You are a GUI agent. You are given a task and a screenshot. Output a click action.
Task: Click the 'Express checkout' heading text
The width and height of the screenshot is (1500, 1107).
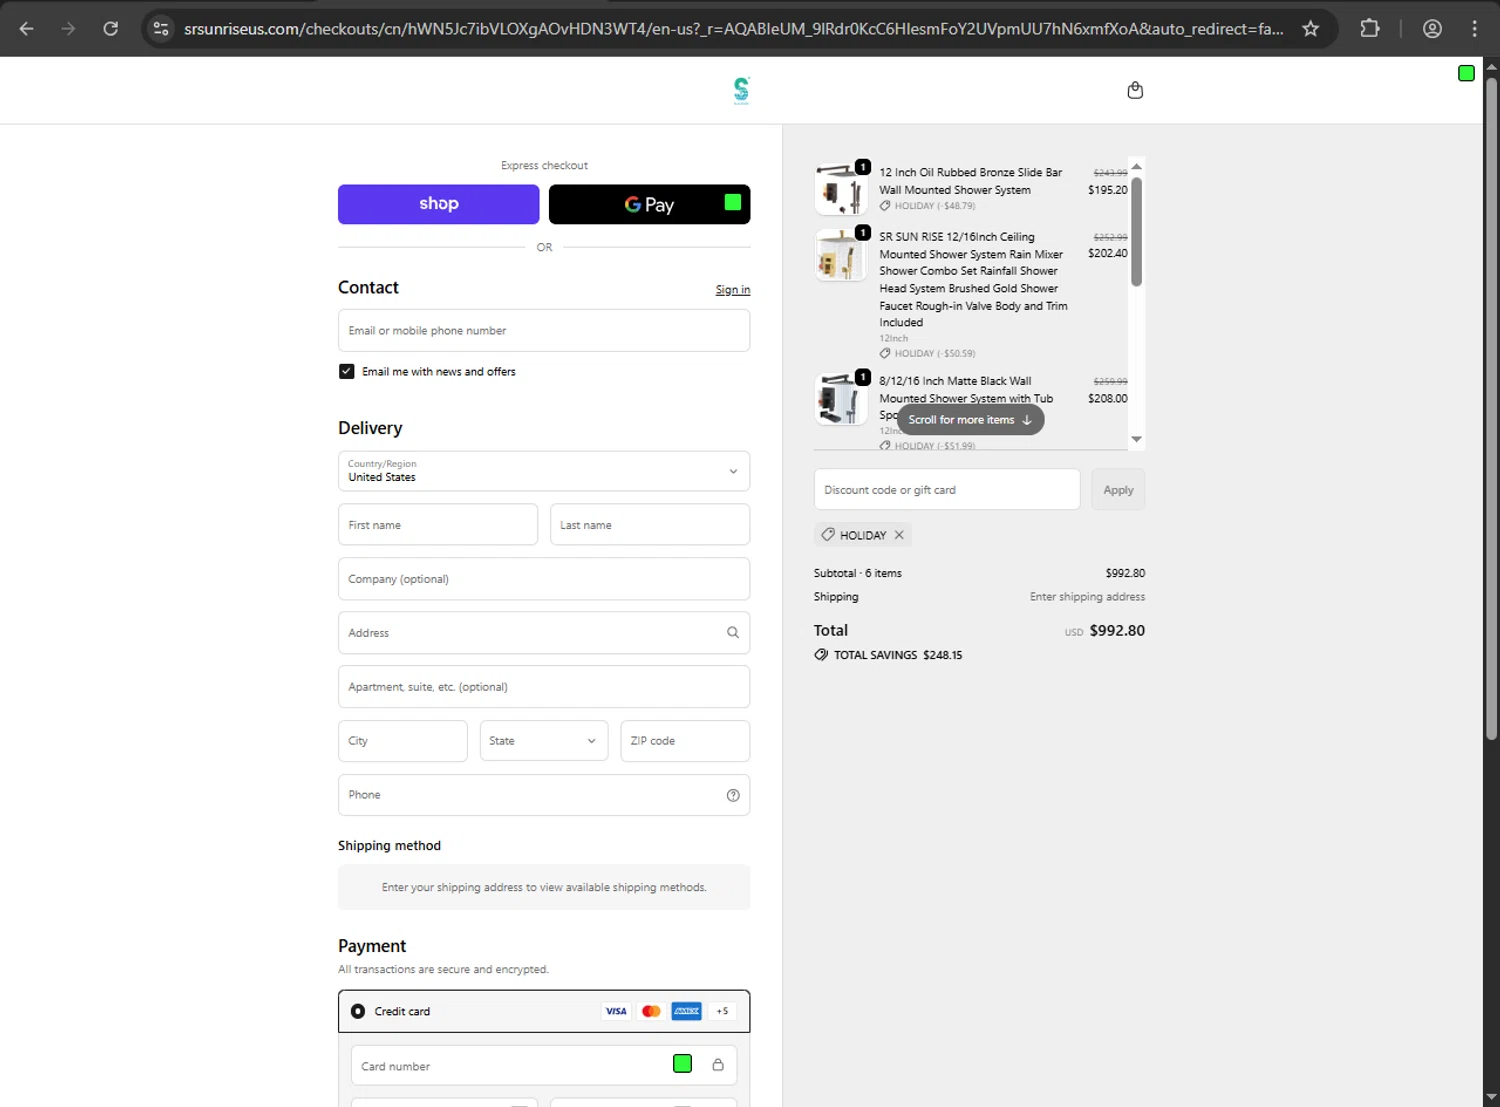544,166
